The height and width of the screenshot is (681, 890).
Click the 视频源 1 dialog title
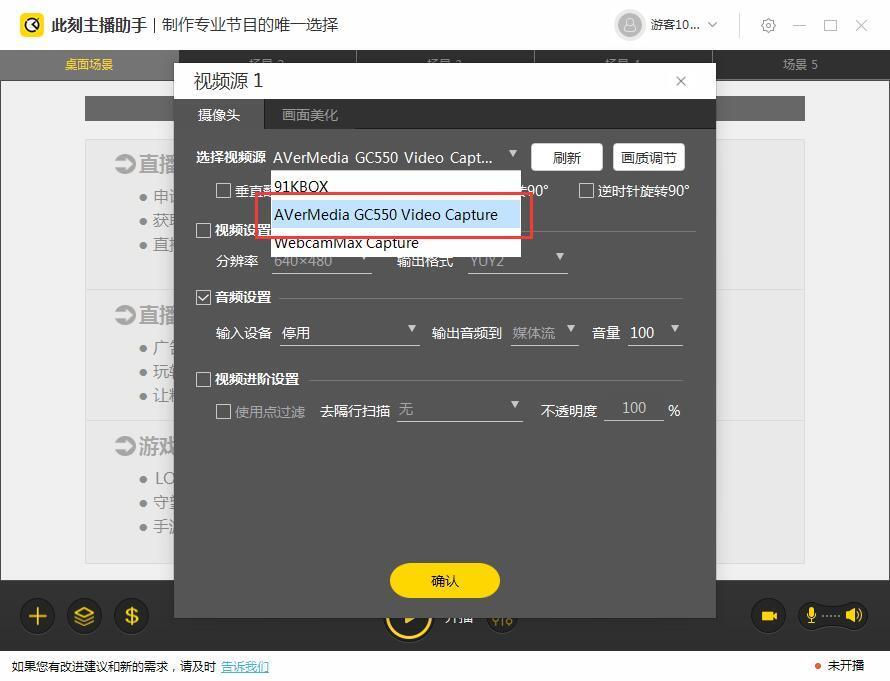(228, 81)
